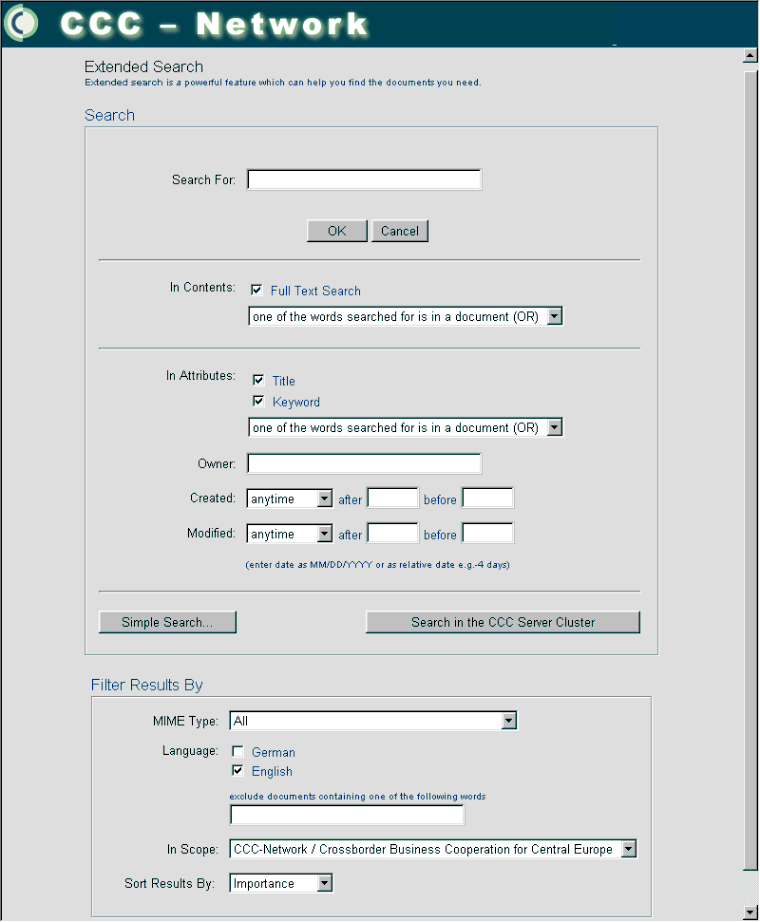Click the Created after date field

[x=392, y=499]
